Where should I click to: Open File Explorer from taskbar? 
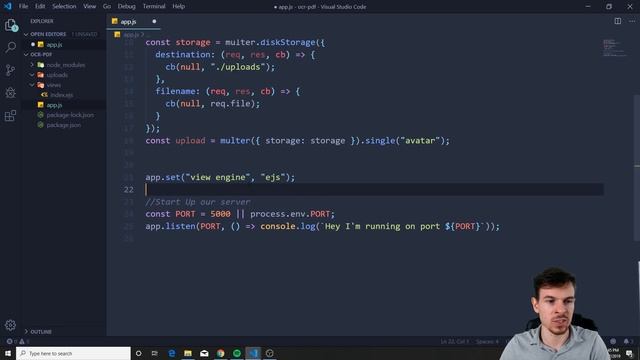click(188, 353)
